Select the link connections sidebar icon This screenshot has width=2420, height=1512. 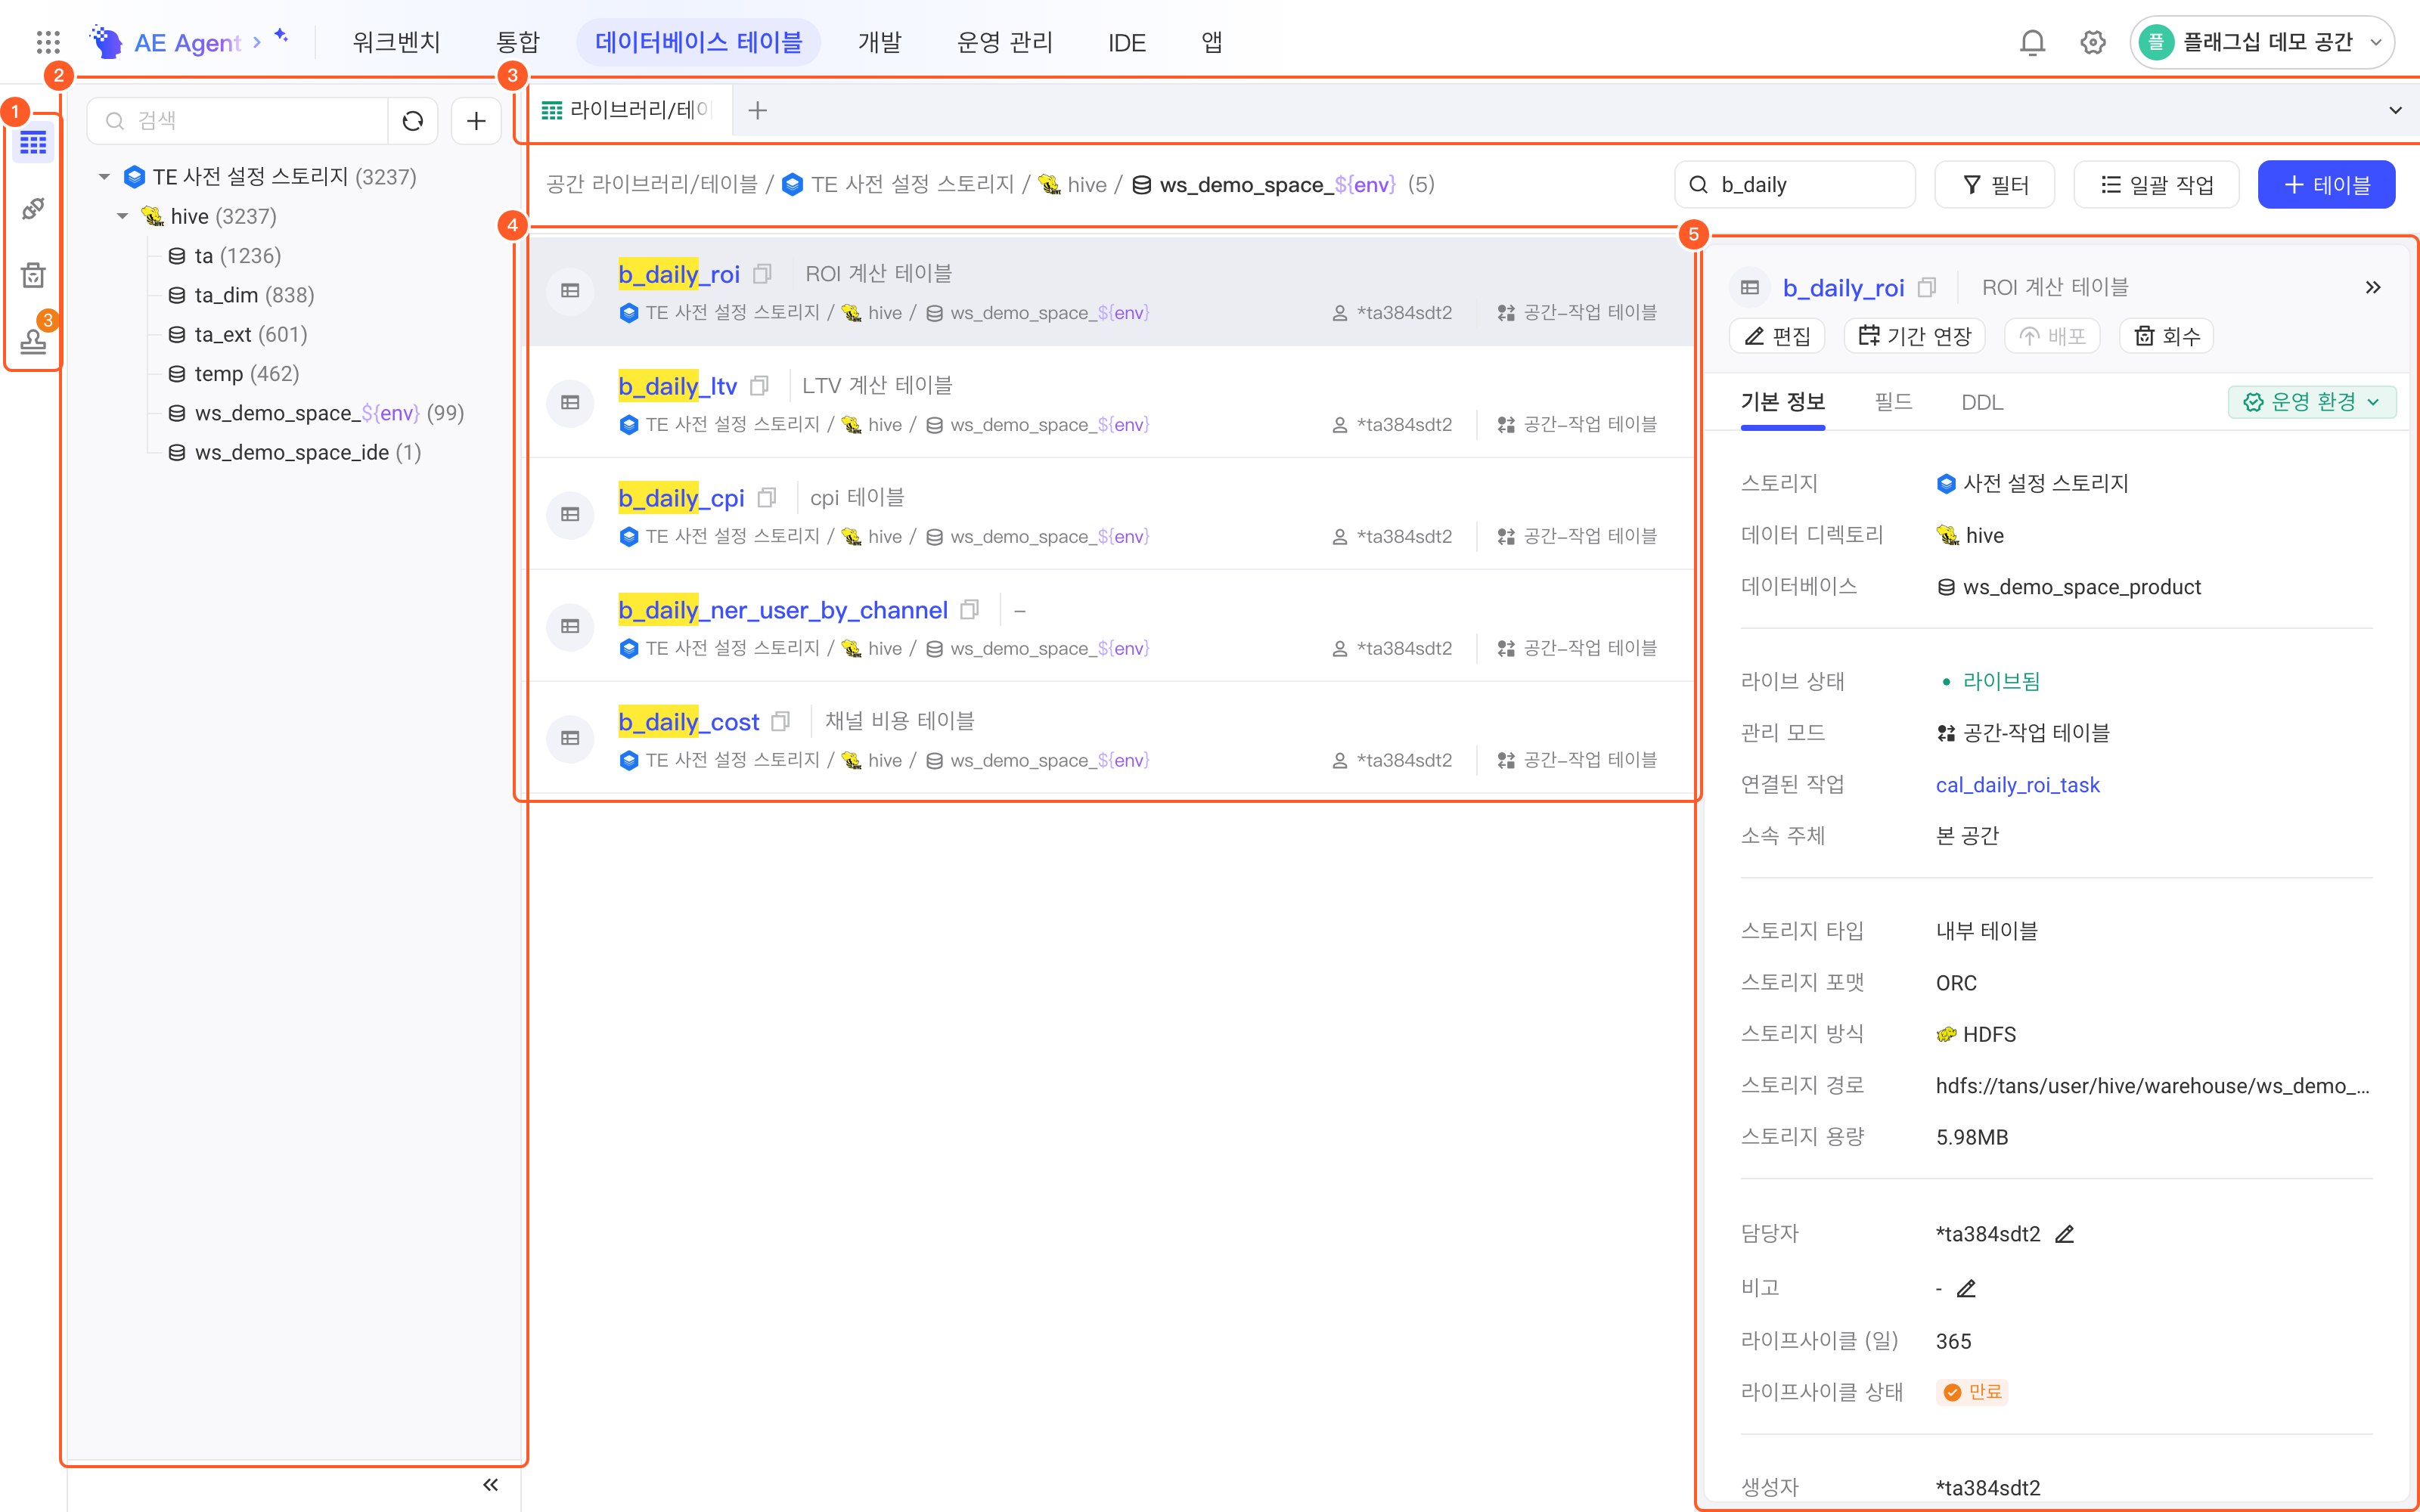coord(33,208)
